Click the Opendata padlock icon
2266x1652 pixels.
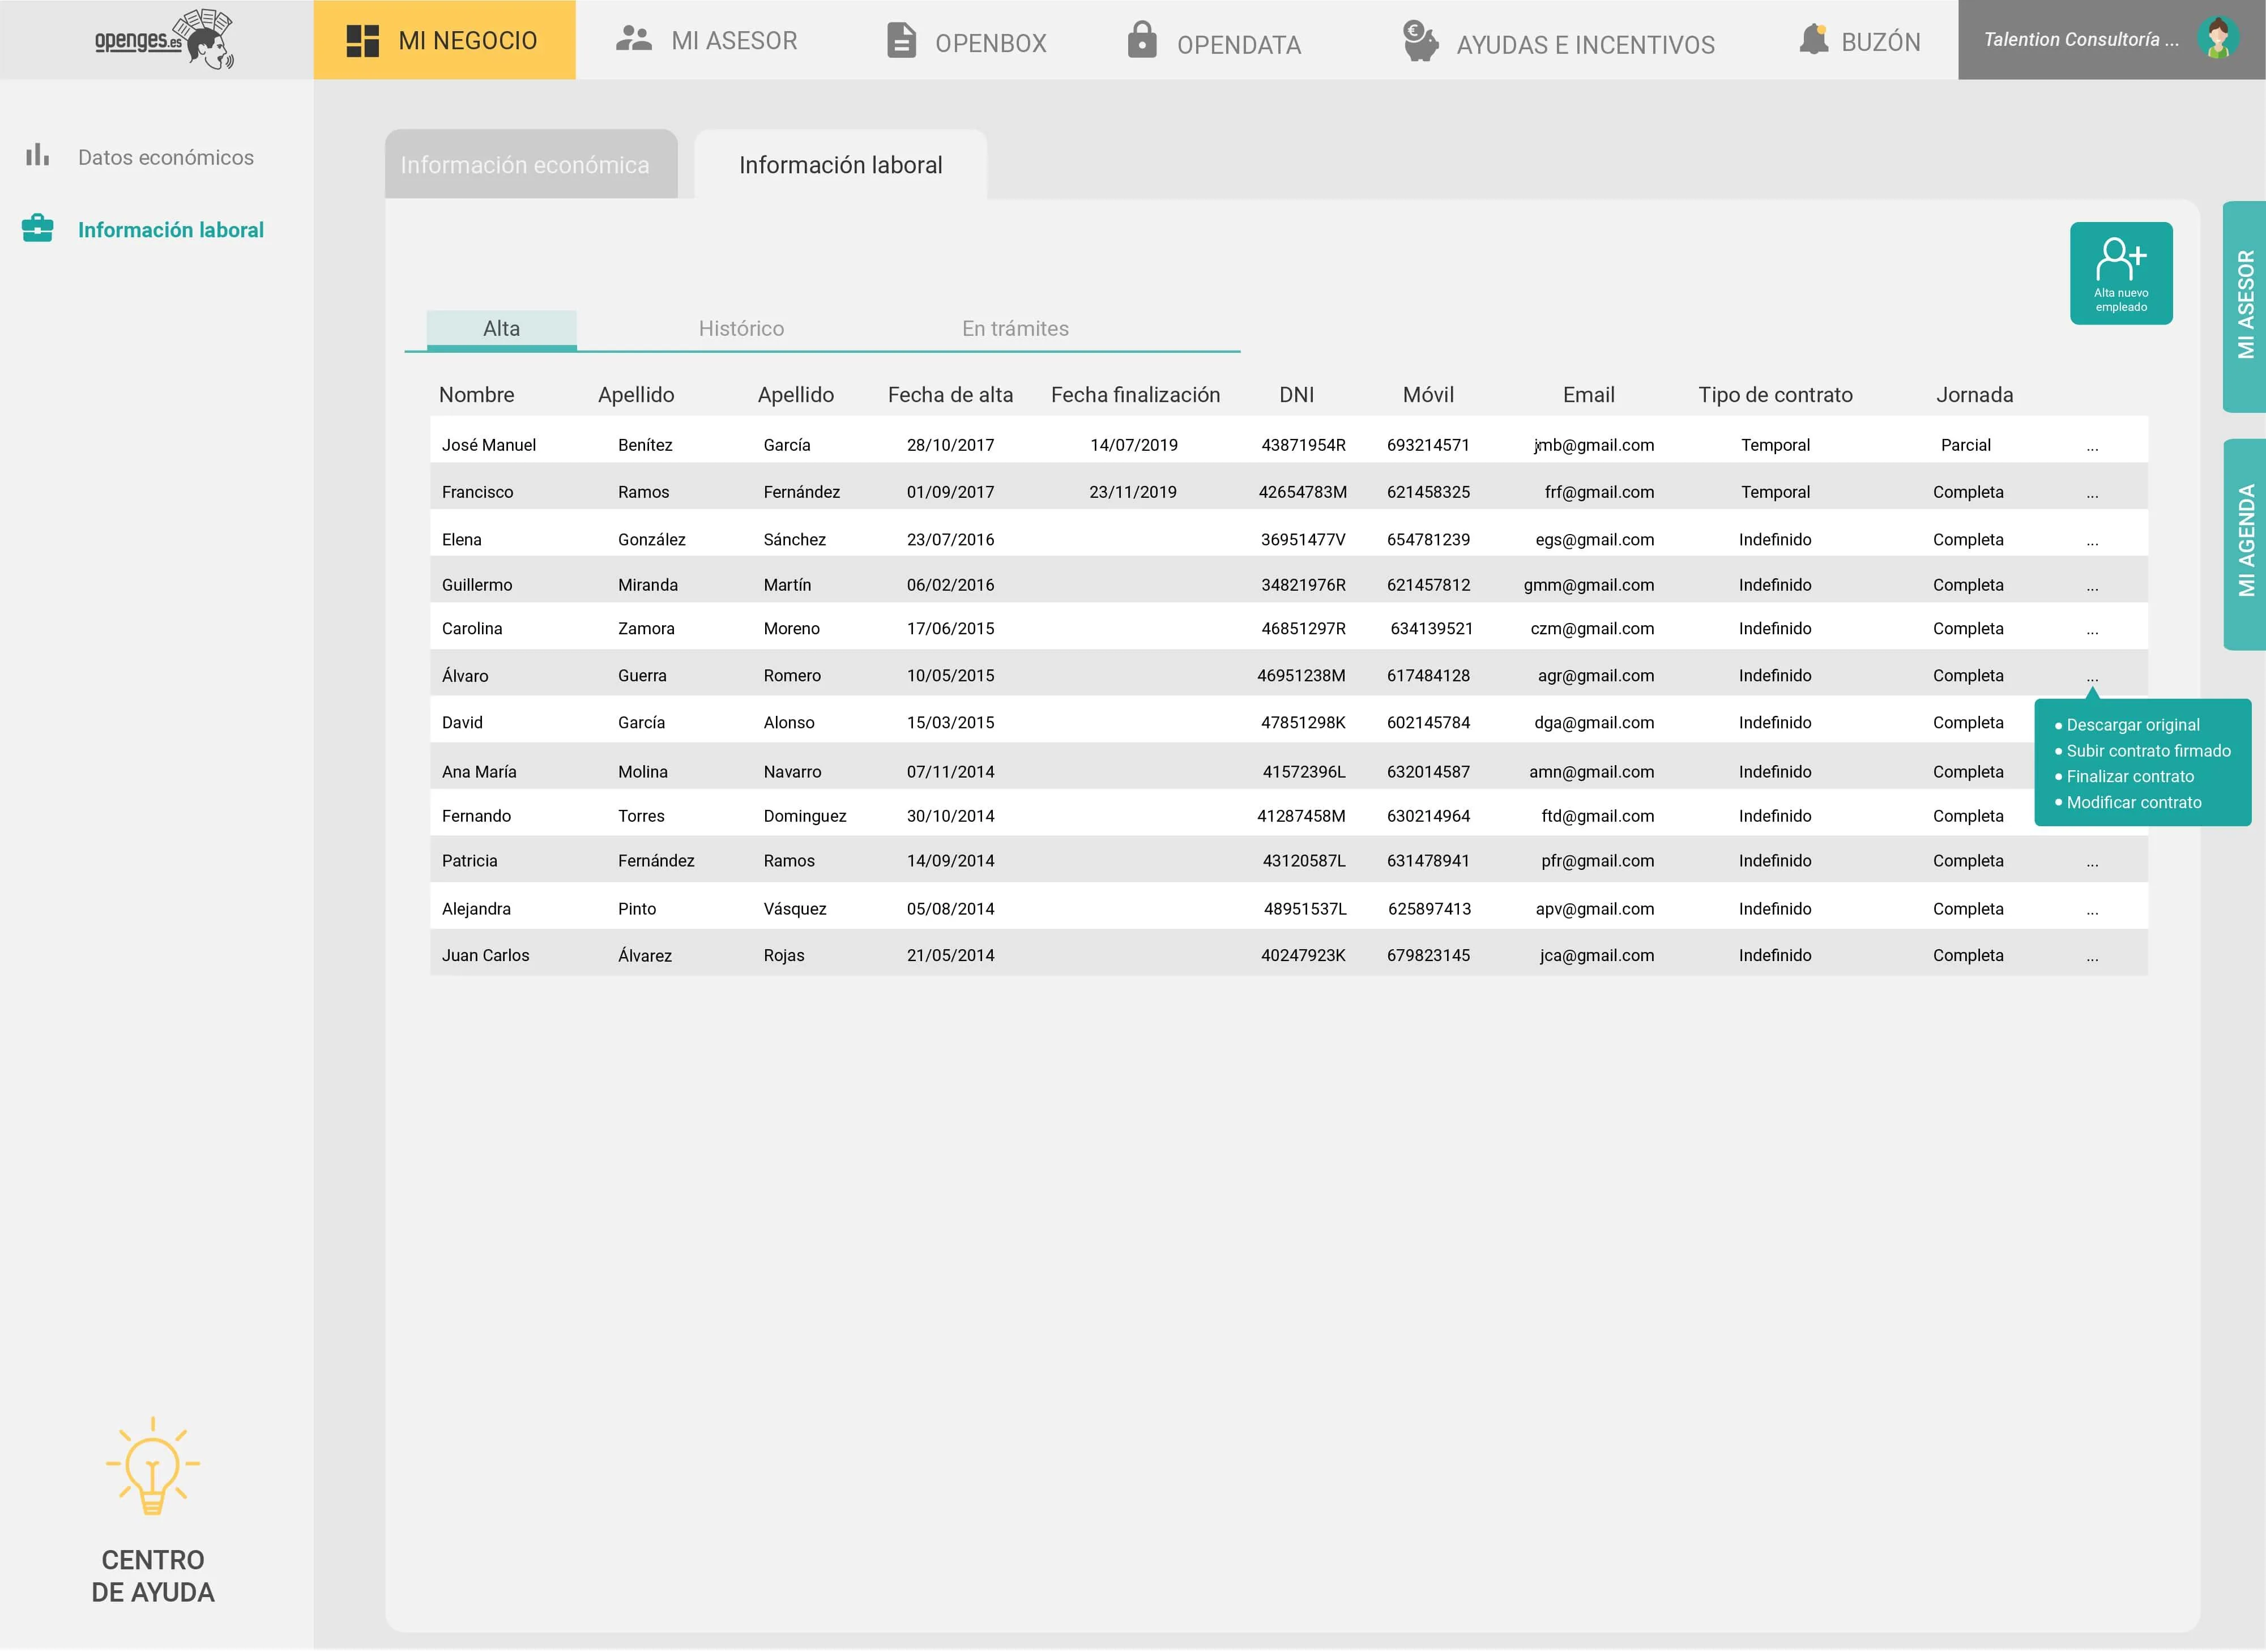tap(1142, 40)
